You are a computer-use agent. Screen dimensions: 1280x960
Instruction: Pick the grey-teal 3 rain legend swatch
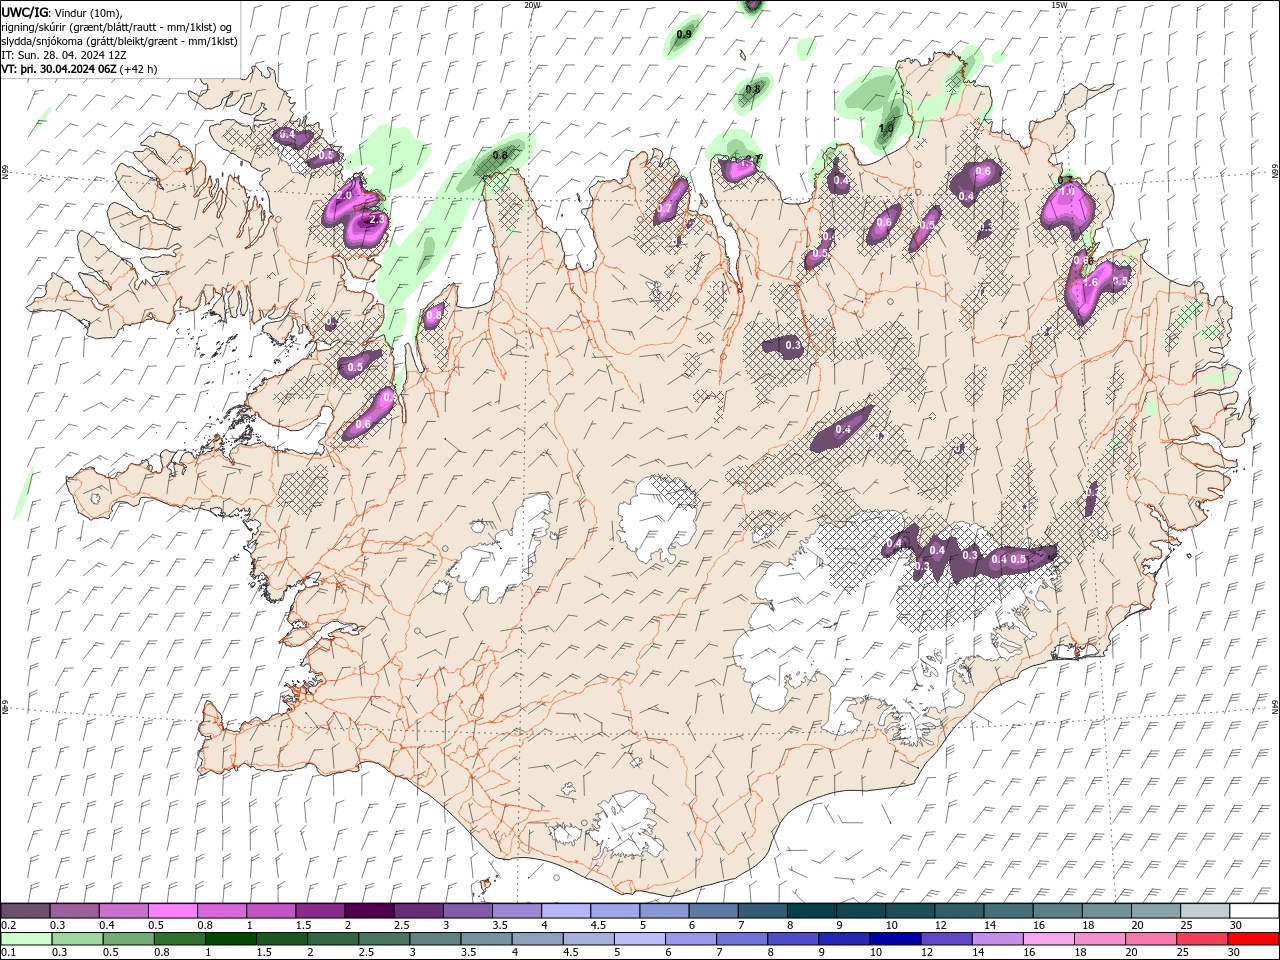coord(435,938)
